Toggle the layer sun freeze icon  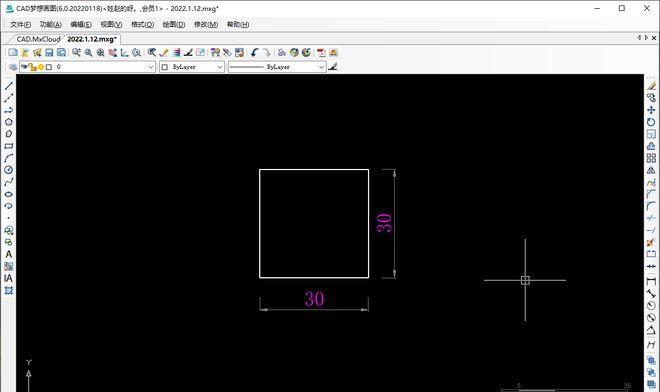click(x=41, y=67)
